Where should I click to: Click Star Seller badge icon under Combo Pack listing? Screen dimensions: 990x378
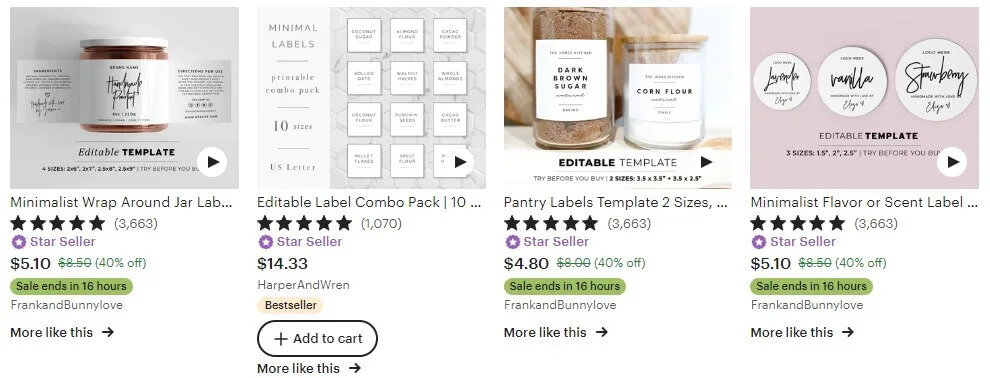[266, 242]
